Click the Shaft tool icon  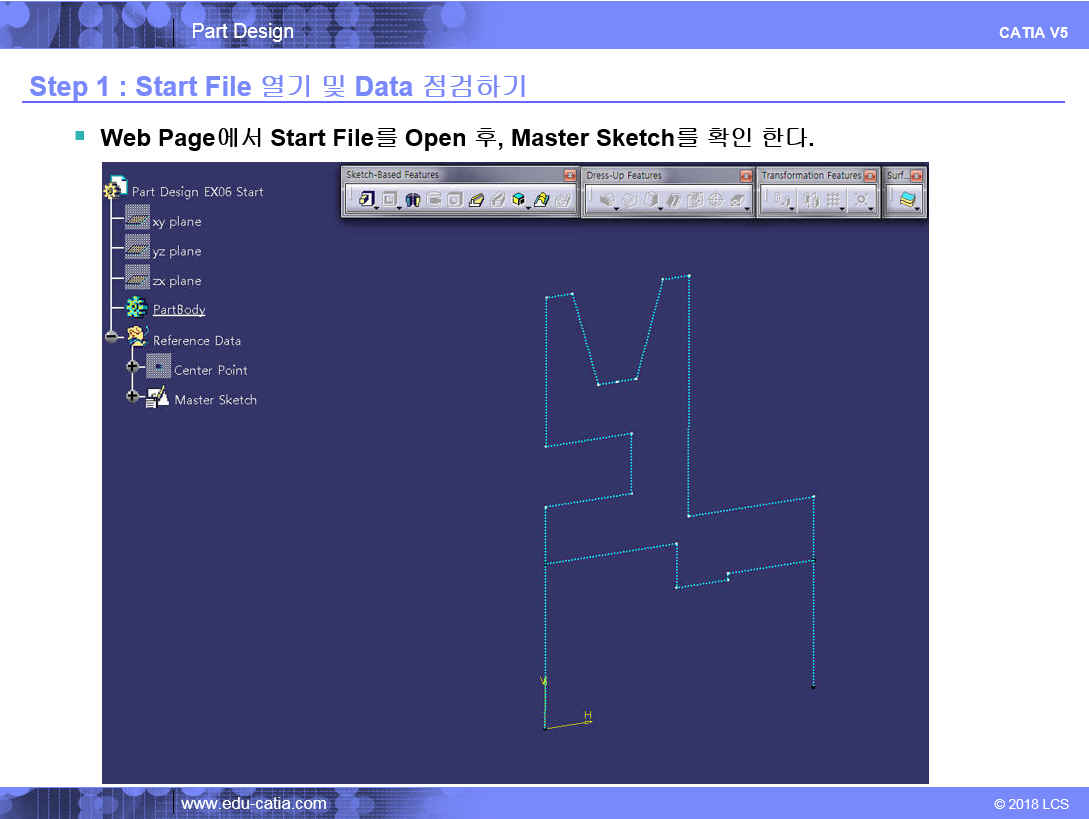coord(413,200)
